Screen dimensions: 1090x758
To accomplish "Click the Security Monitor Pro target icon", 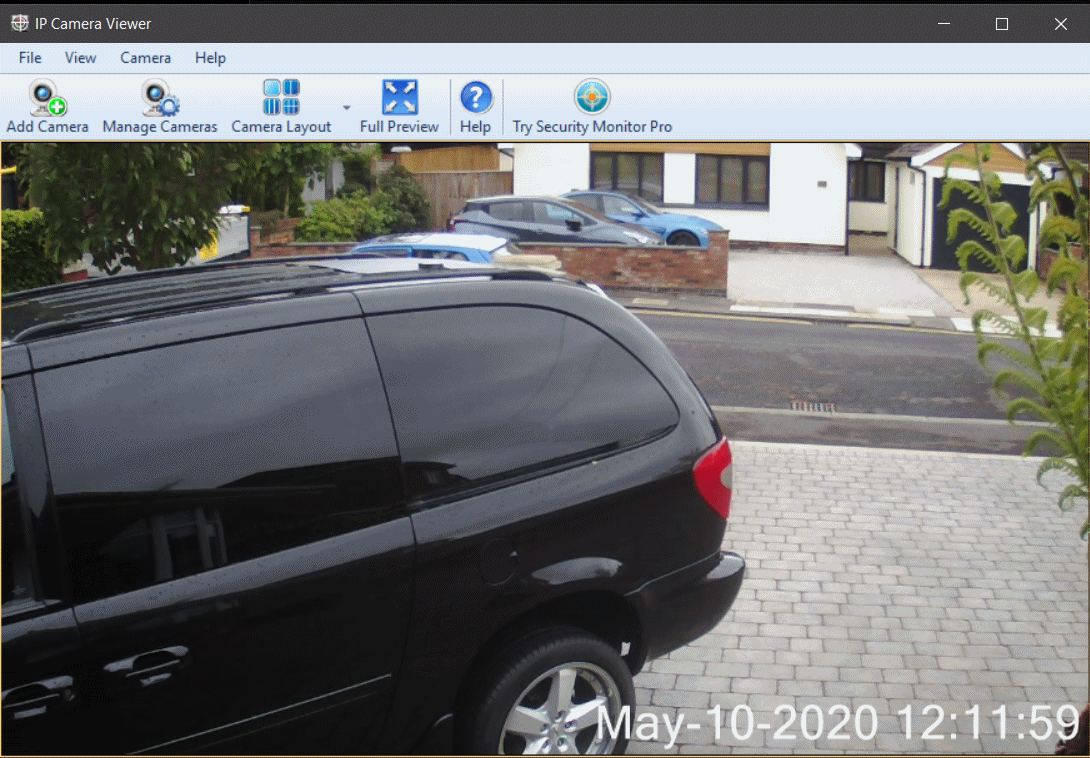I will [592, 97].
